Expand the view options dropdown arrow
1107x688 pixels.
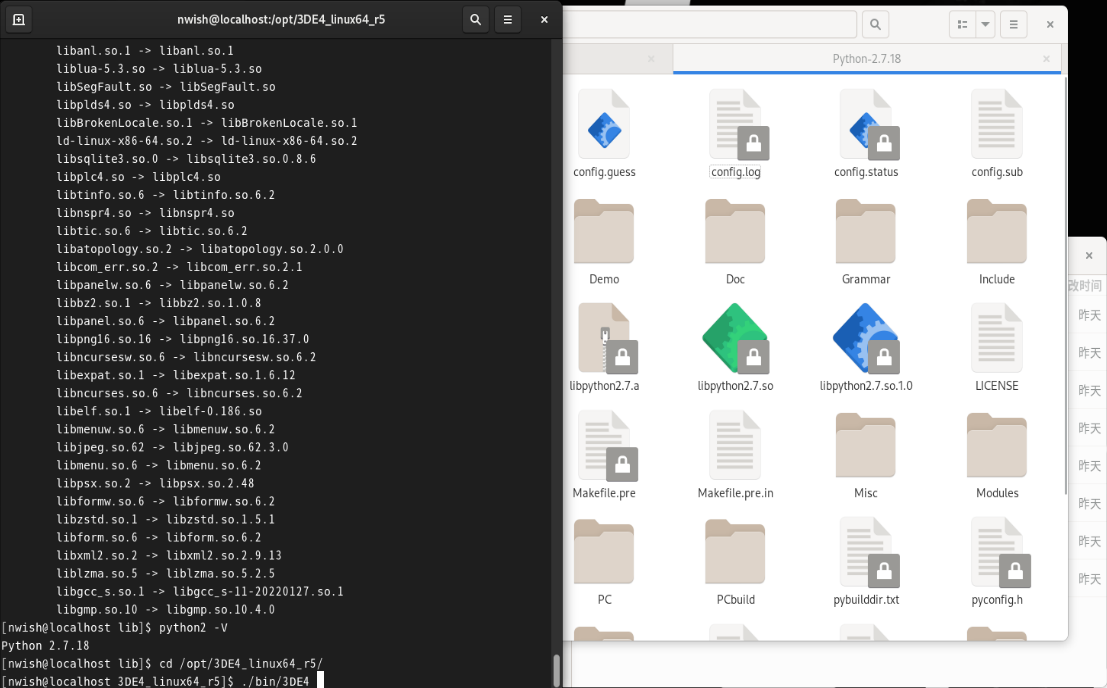986,24
